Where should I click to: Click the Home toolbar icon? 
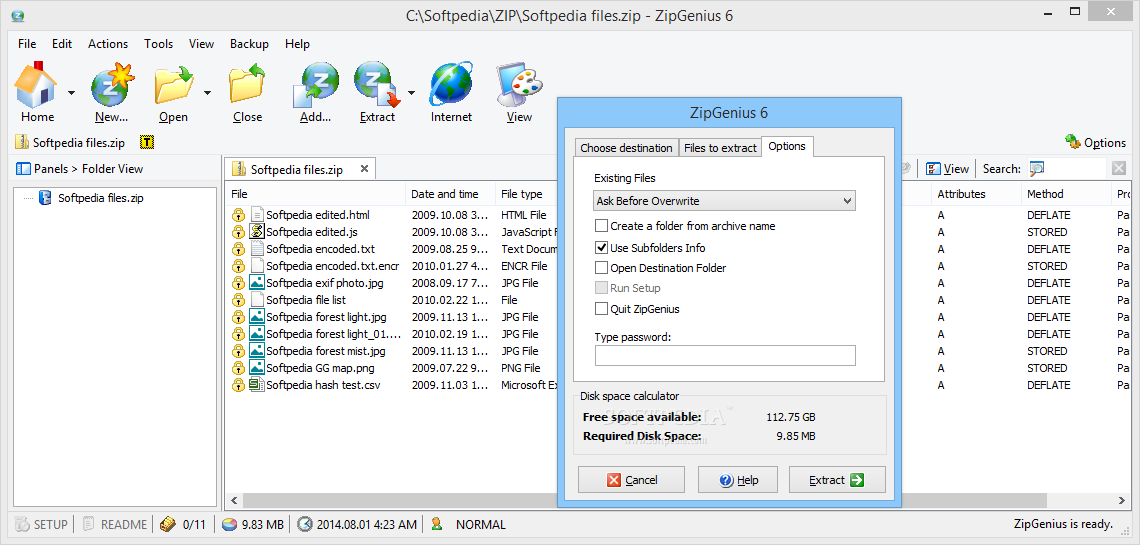click(36, 85)
